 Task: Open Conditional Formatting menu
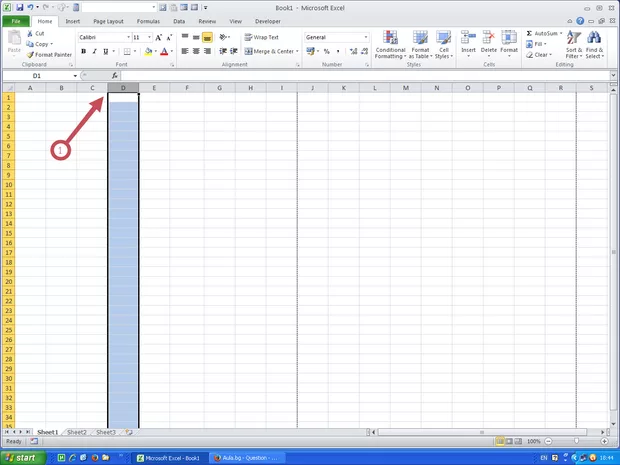(x=390, y=45)
